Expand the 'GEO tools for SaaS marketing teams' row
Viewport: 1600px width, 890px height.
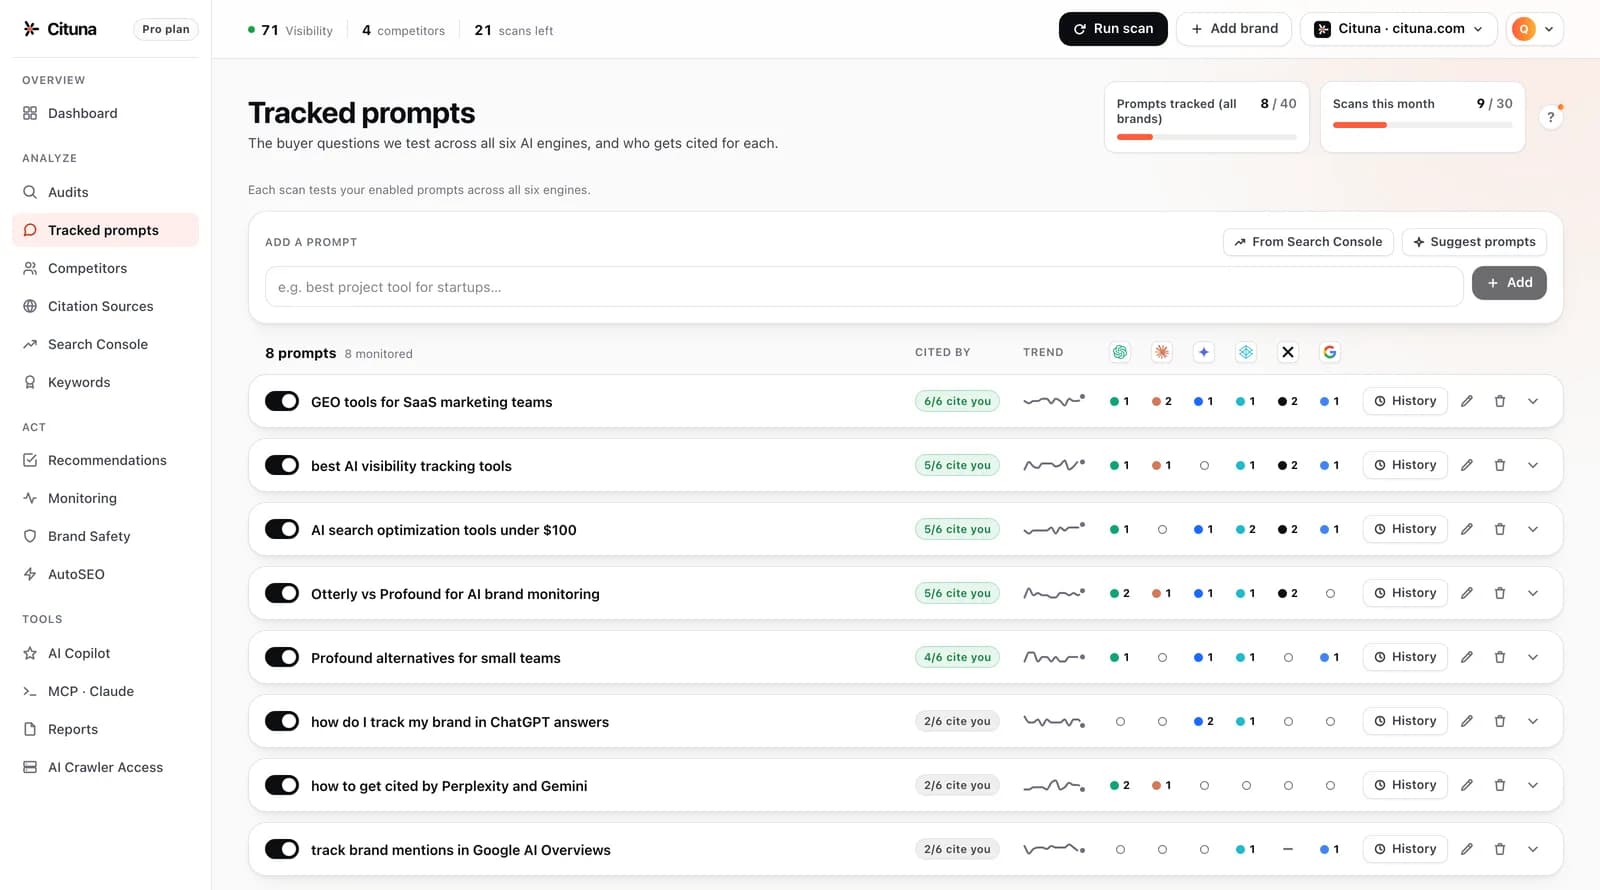coord(1533,401)
